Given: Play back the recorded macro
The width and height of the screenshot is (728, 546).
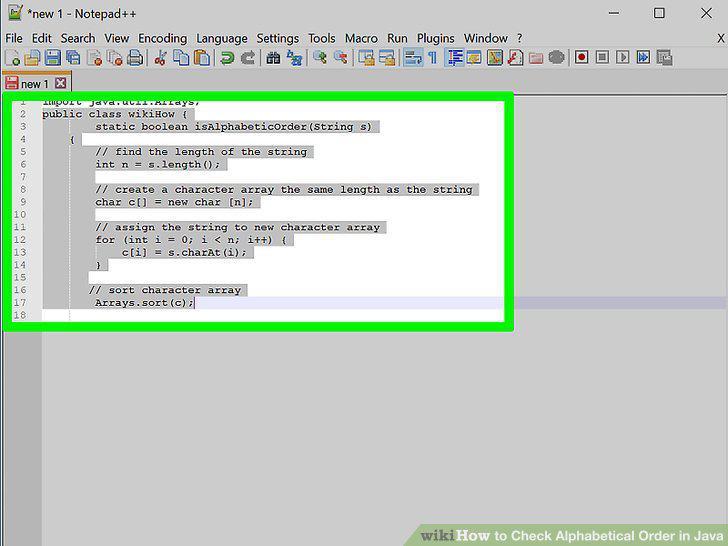Looking at the screenshot, I should click(623, 58).
